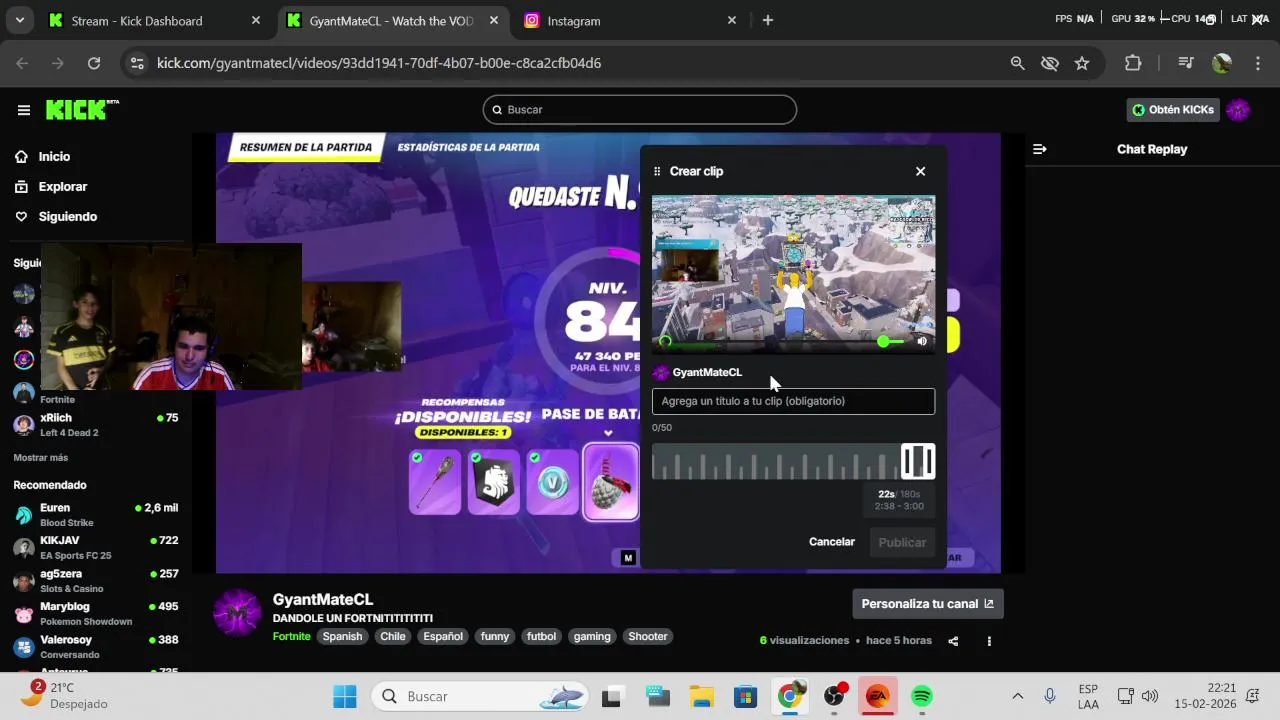Open the GyantMateCL channel avatar
Viewport: 1280px width, 720px height.
coord(238,612)
